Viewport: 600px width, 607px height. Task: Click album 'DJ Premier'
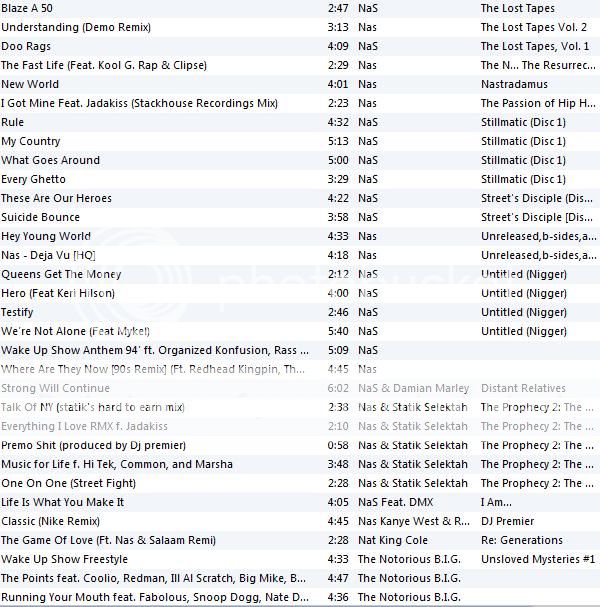[507, 520]
